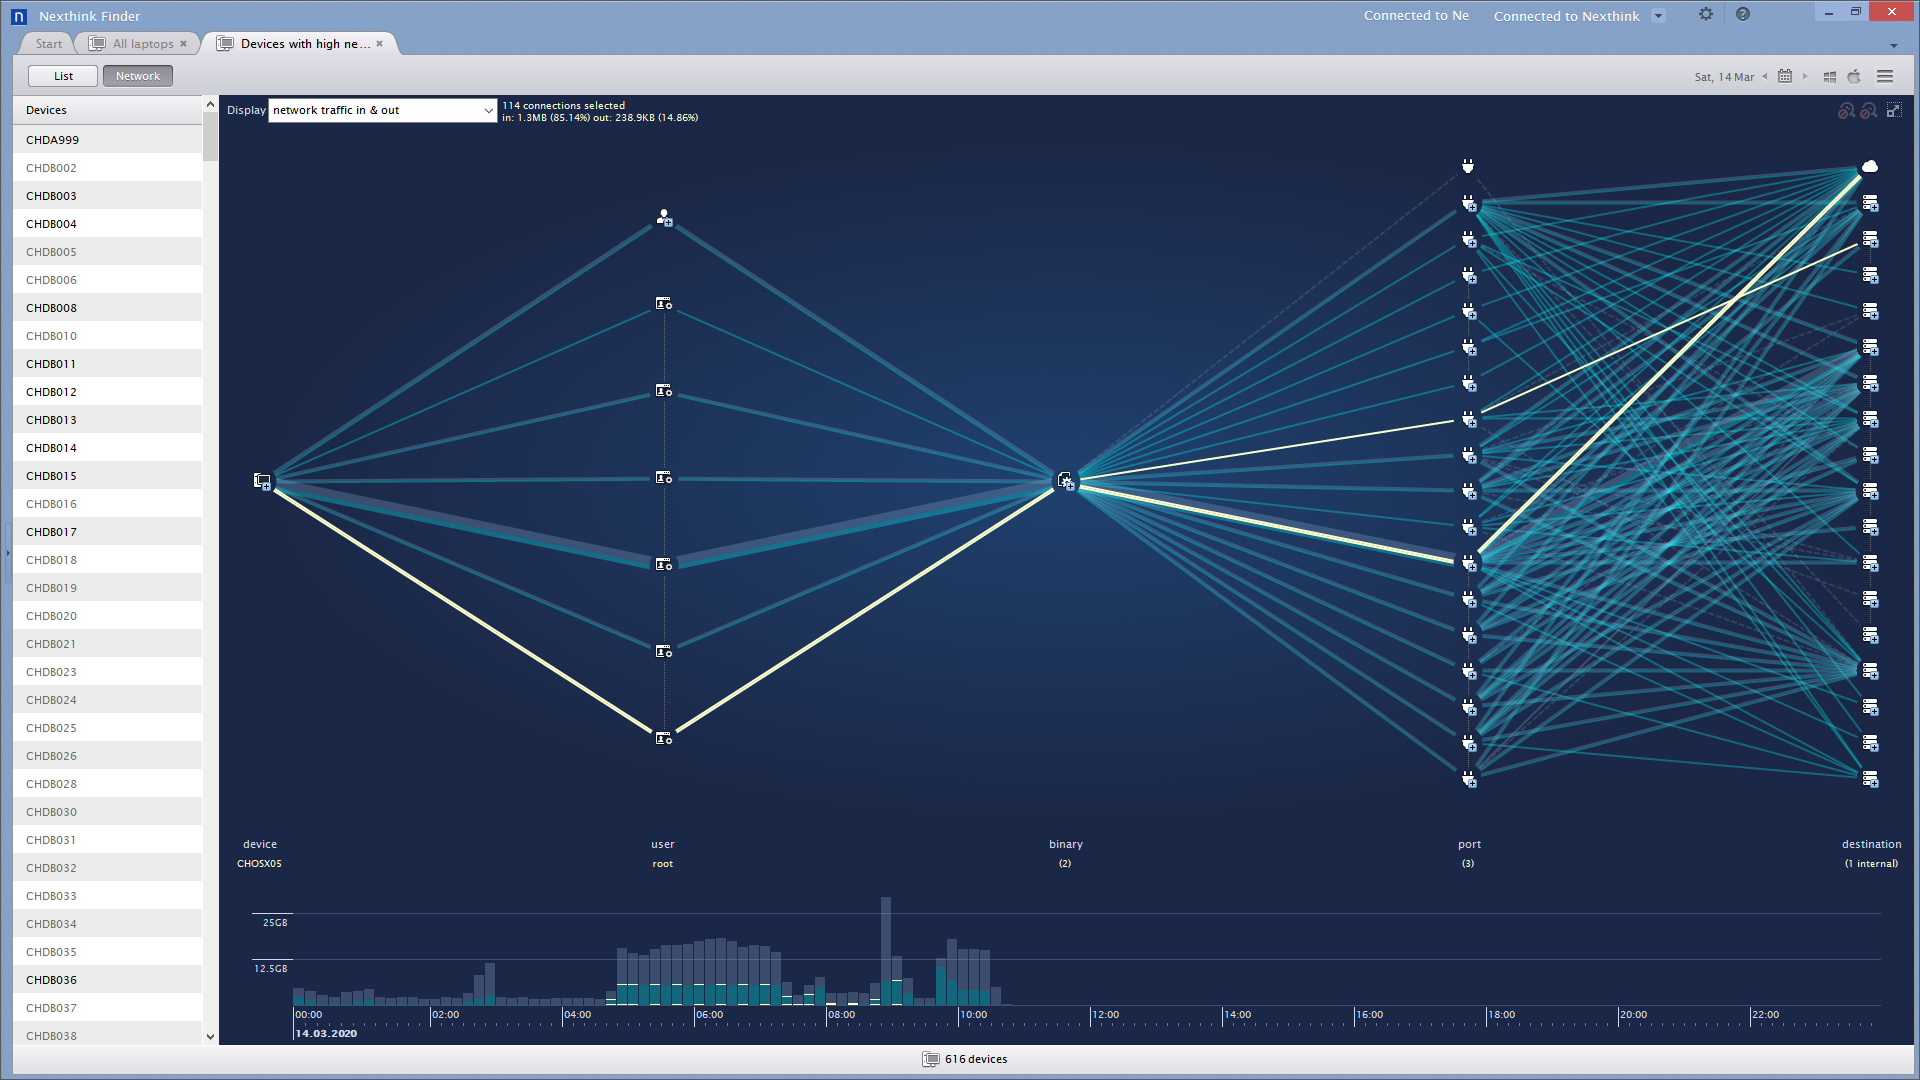Screen dimensions: 1920x1080
Task: Open the hamburger menu
Action: click(1885, 76)
